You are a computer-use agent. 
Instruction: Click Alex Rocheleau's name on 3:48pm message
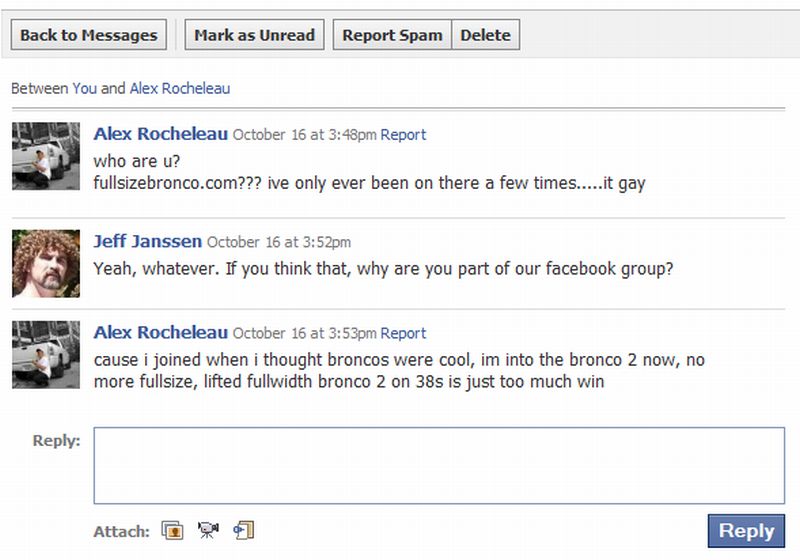(160, 134)
